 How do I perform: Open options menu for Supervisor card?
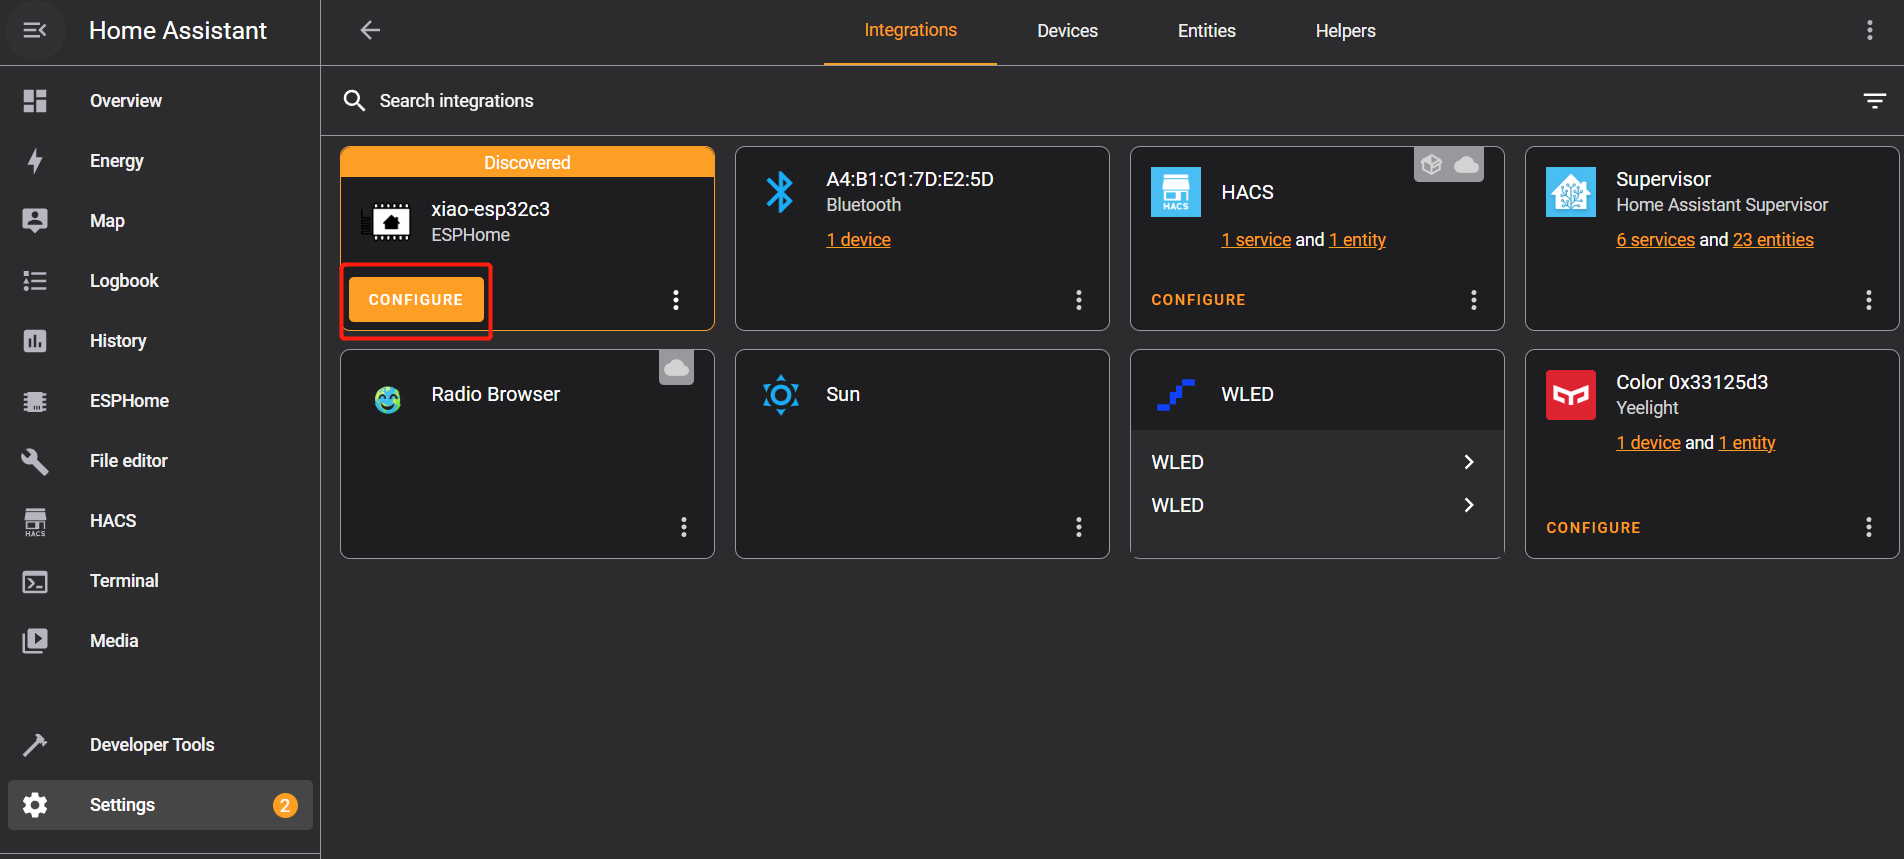point(1868,300)
